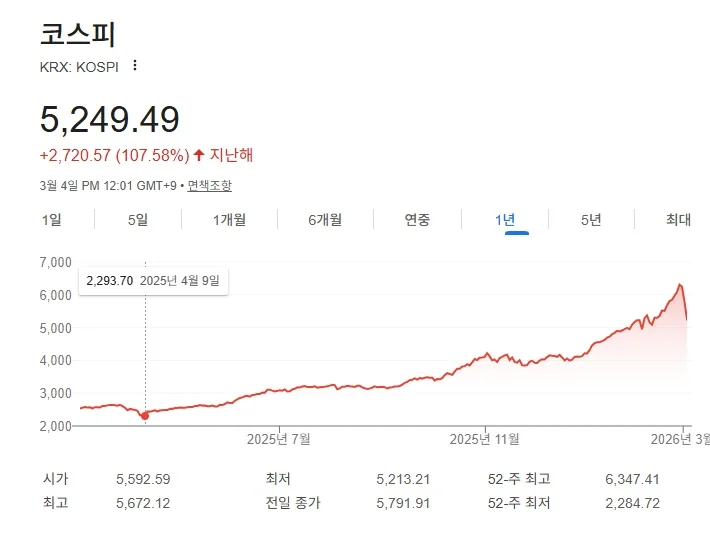Click the 코스피 title heading
The image size is (710, 551).
(78, 34)
